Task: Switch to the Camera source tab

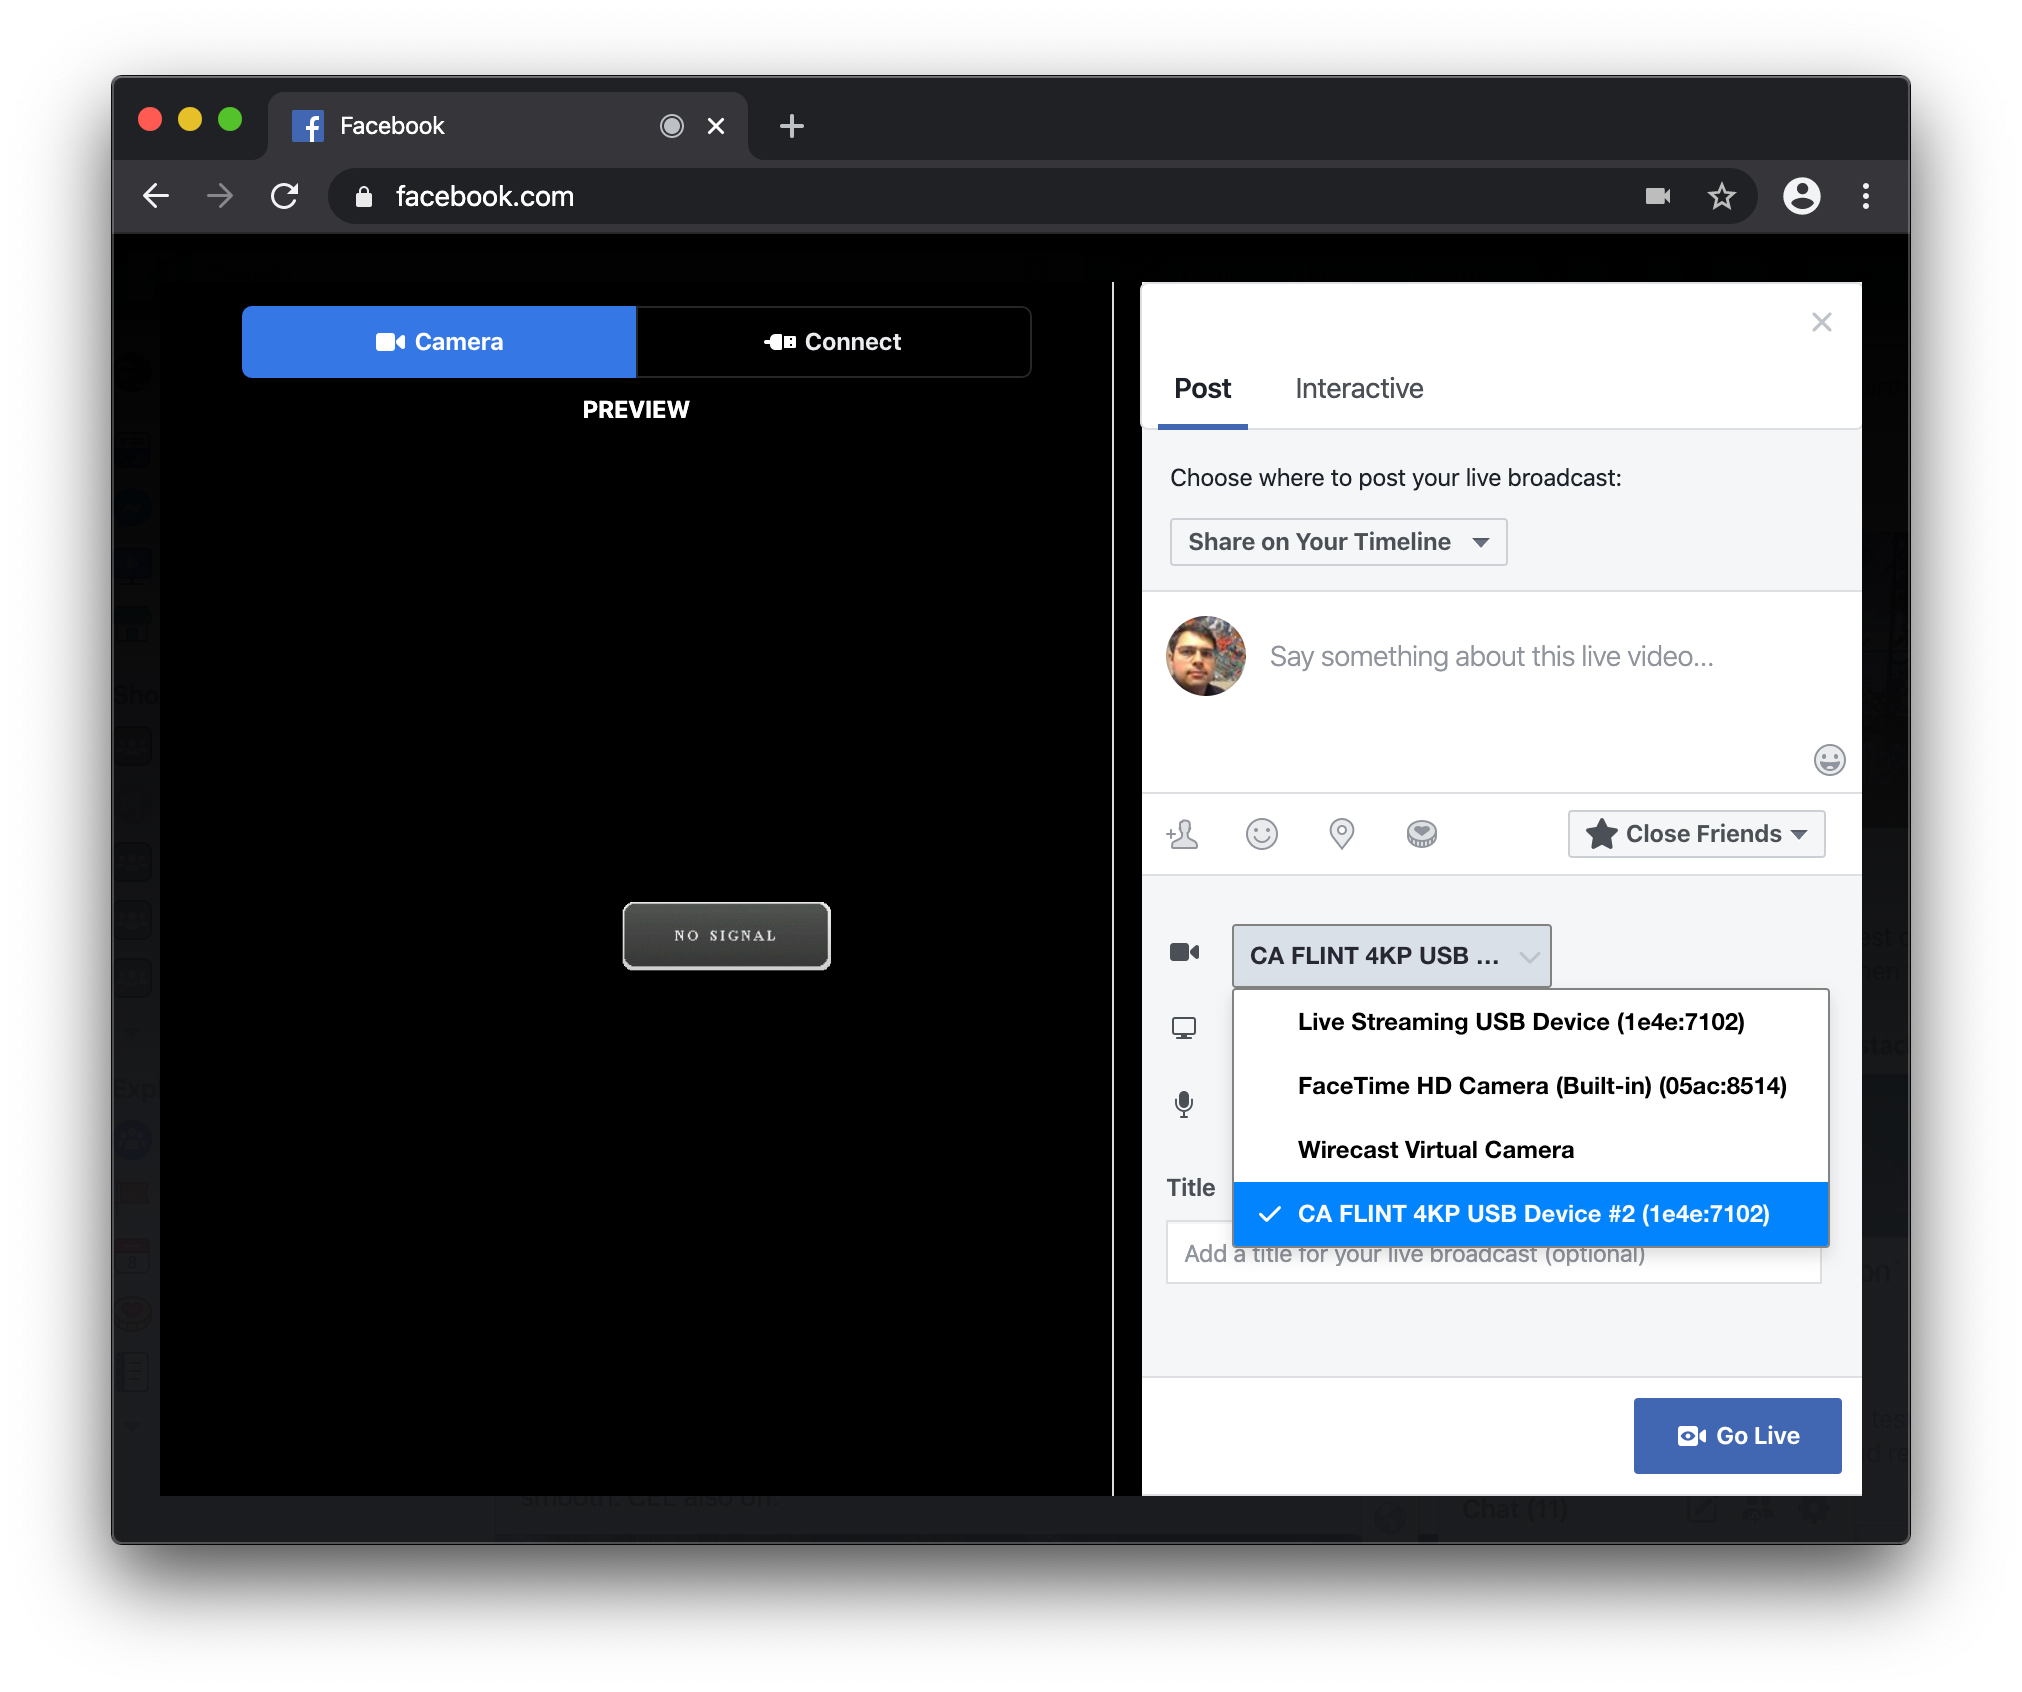Action: pos(439,342)
